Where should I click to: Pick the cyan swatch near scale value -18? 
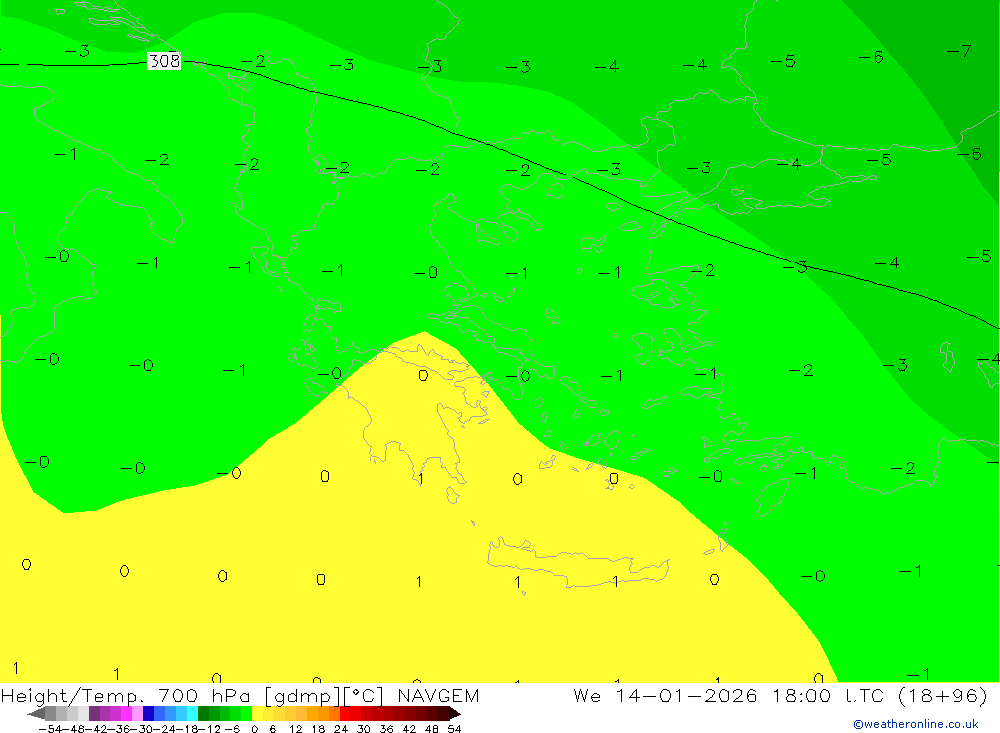pos(192,714)
